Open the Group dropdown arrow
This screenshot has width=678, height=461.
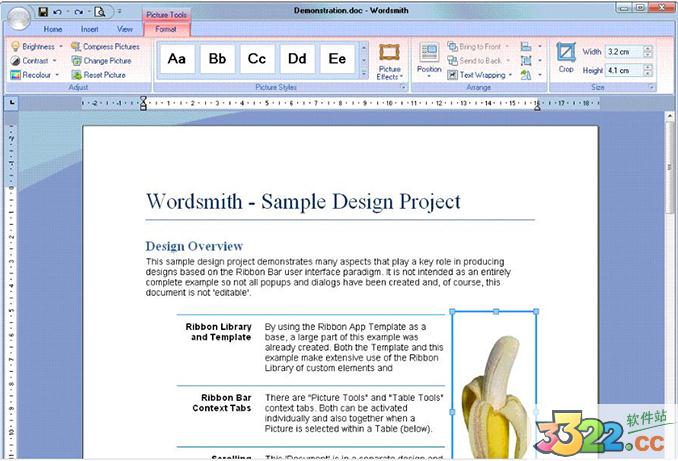540,61
